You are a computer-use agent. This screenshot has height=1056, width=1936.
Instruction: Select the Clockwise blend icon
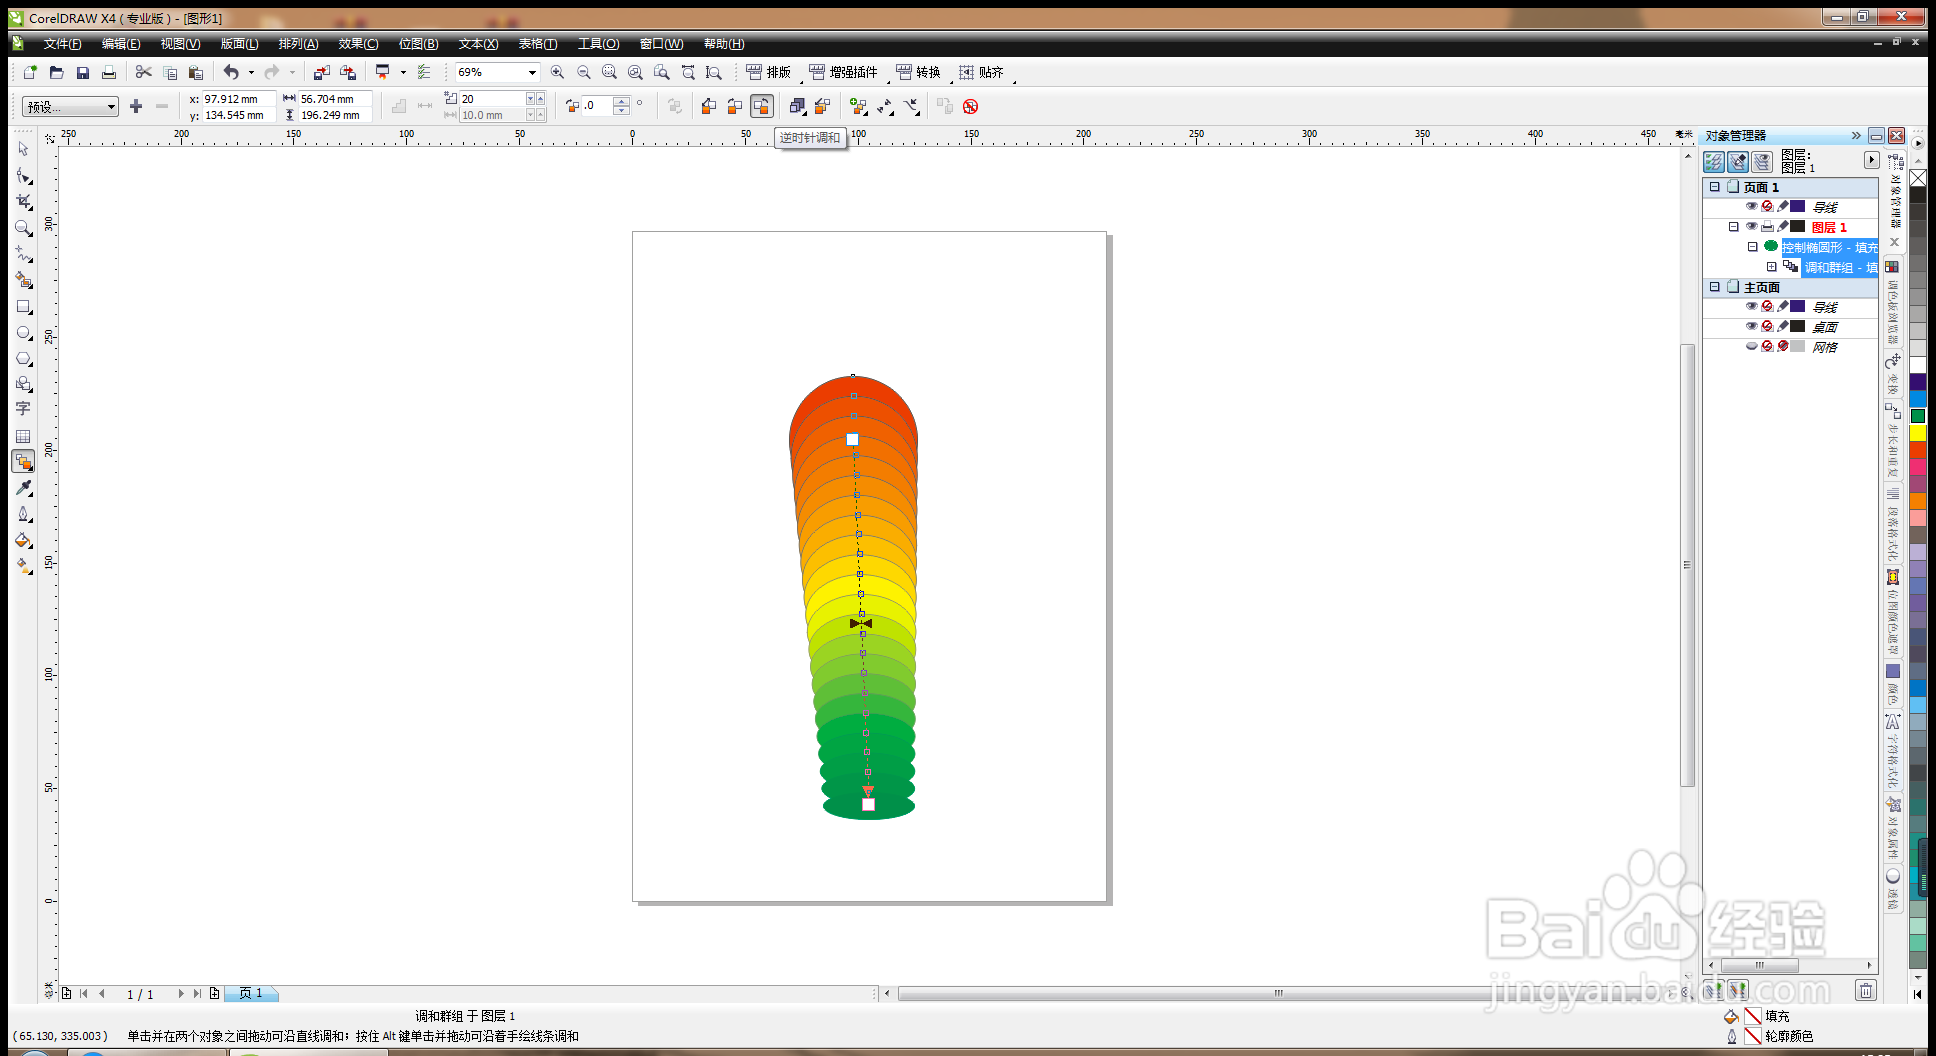pyautogui.click(x=735, y=106)
